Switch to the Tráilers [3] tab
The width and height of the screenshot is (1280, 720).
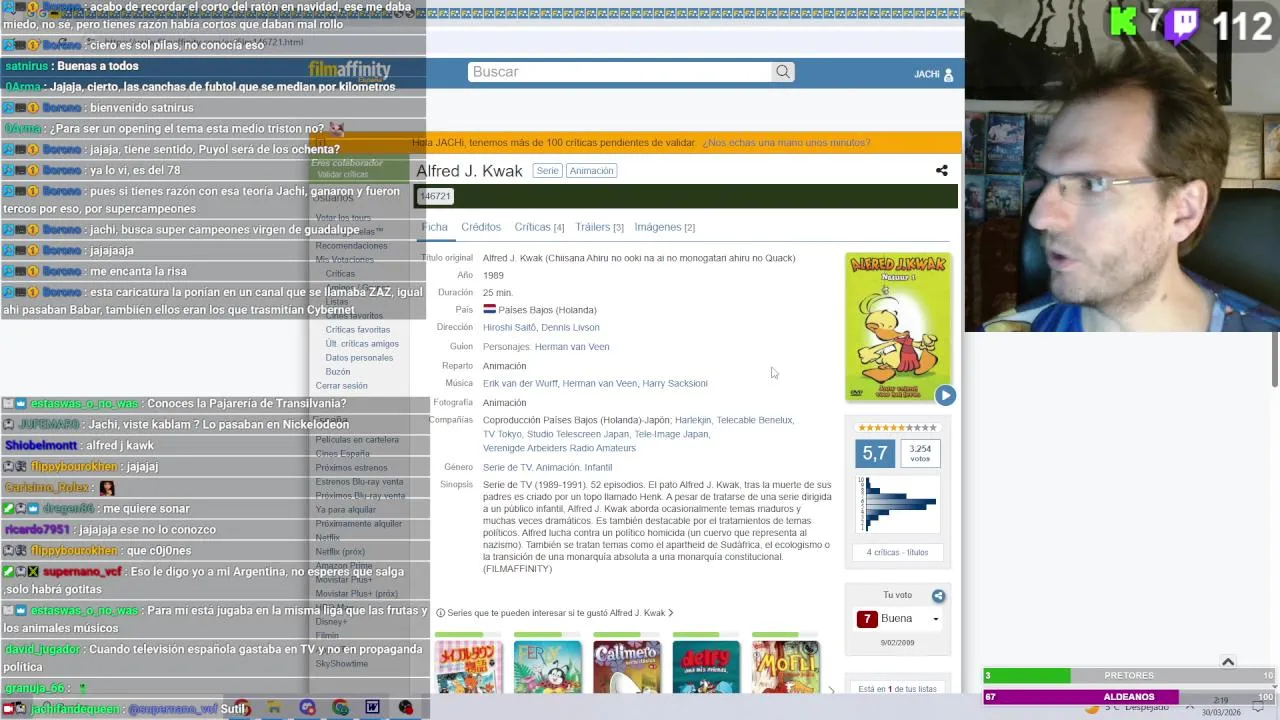(599, 227)
